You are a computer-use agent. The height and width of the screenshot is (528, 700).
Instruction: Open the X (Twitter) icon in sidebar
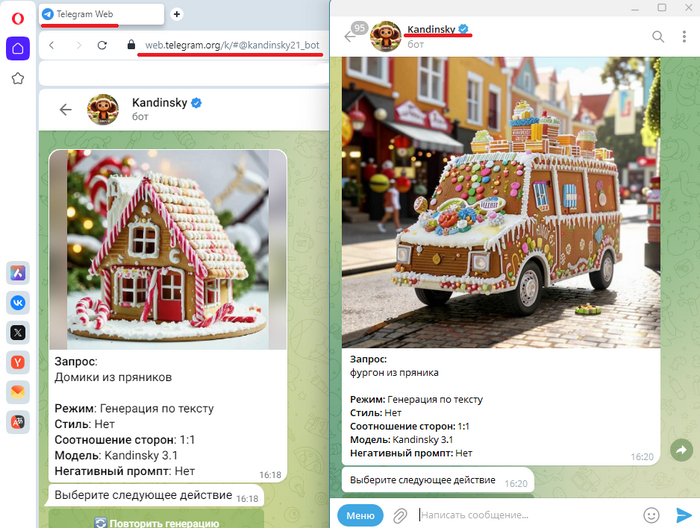[x=18, y=333]
